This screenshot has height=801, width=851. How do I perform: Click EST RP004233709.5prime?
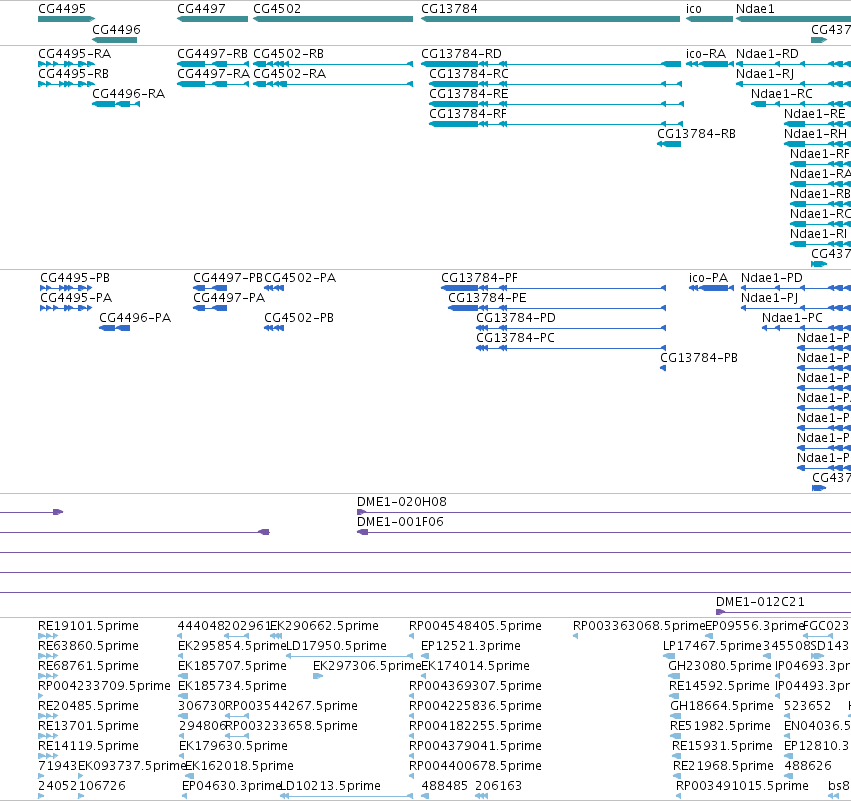pos(104,685)
